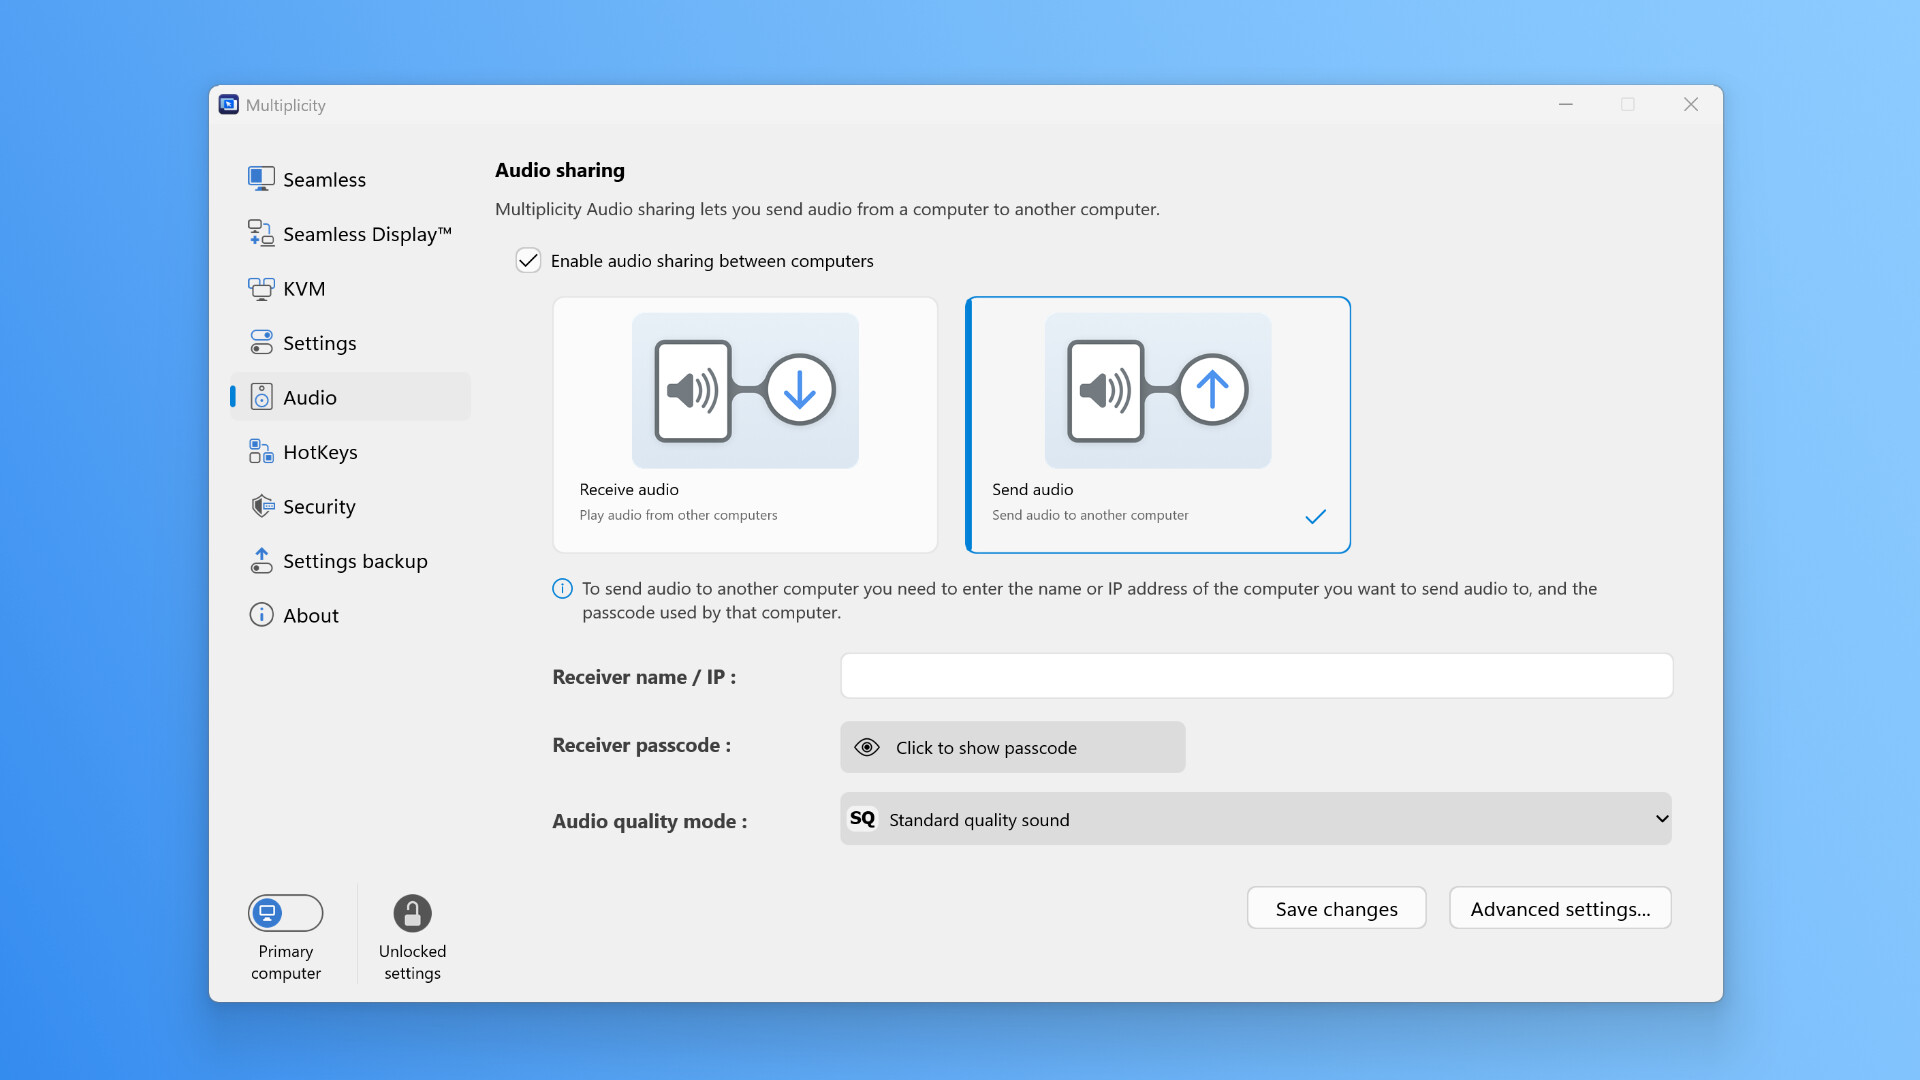The width and height of the screenshot is (1920, 1080).
Task: Click the KVM monitor icon
Action: coord(261,288)
